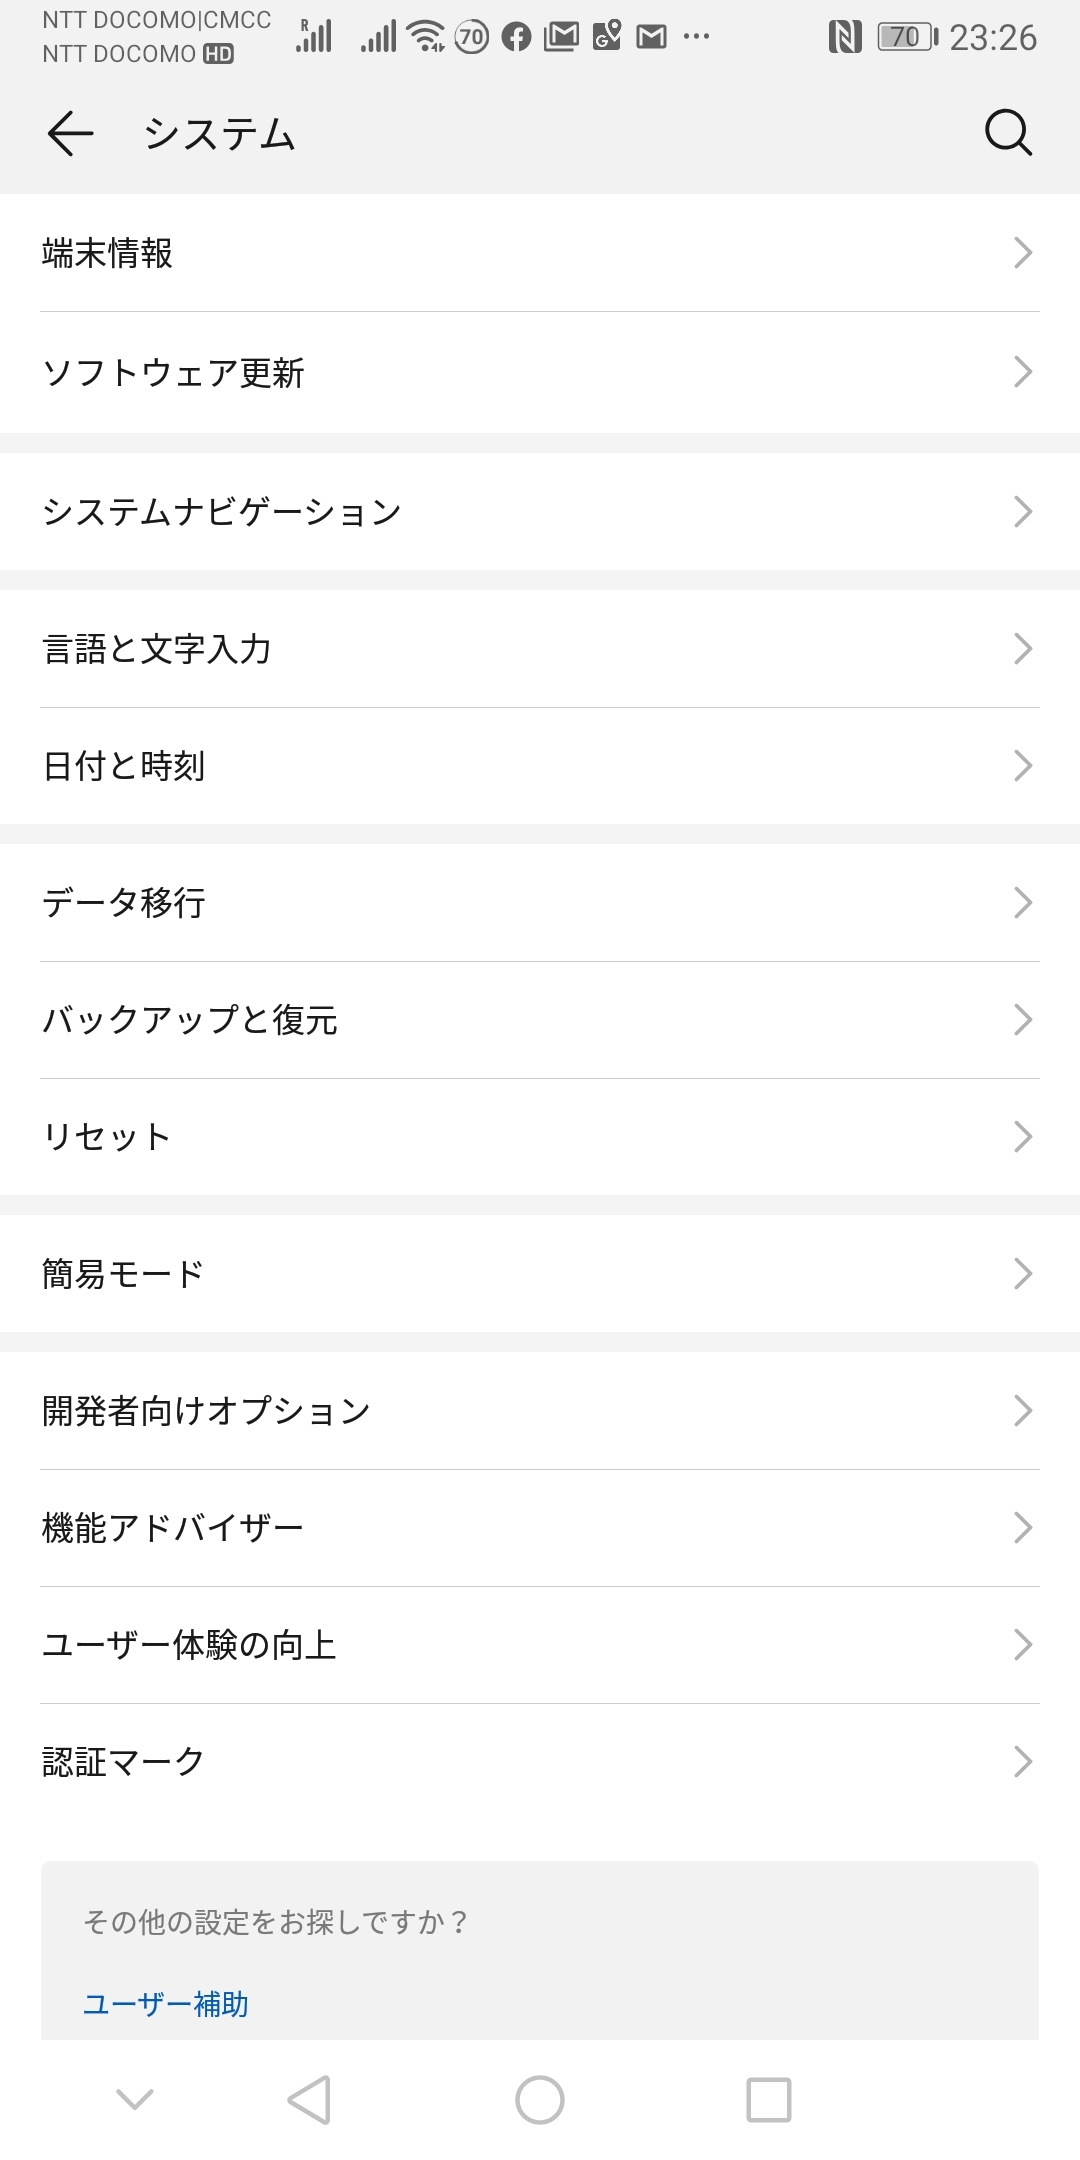Expand 端末情報 using its chevron
This screenshot has width=1080, height=2160.
point(1022,253)
